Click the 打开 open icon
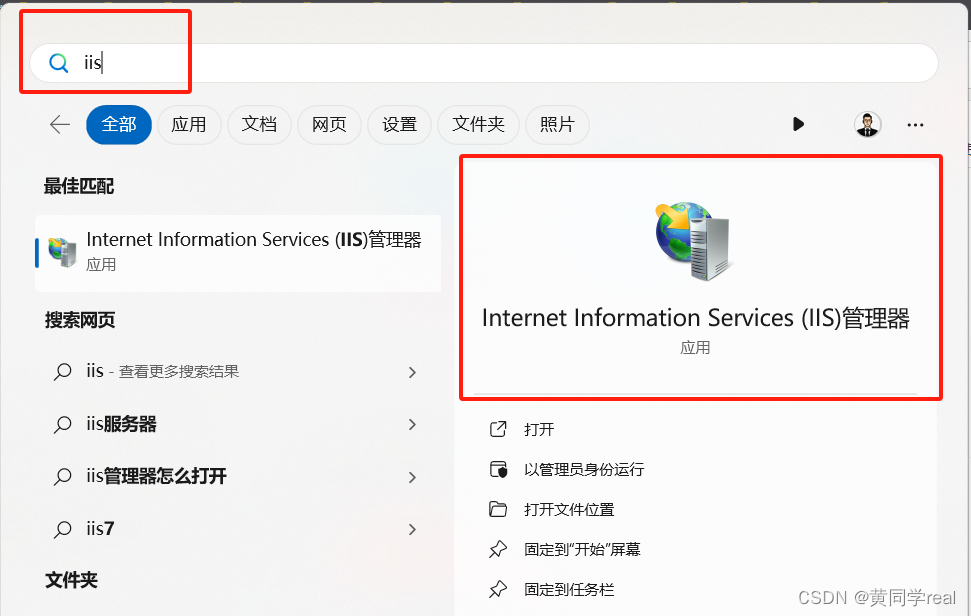Image resolution: width=971 pixels, height=616 pixels. [498, 428]
